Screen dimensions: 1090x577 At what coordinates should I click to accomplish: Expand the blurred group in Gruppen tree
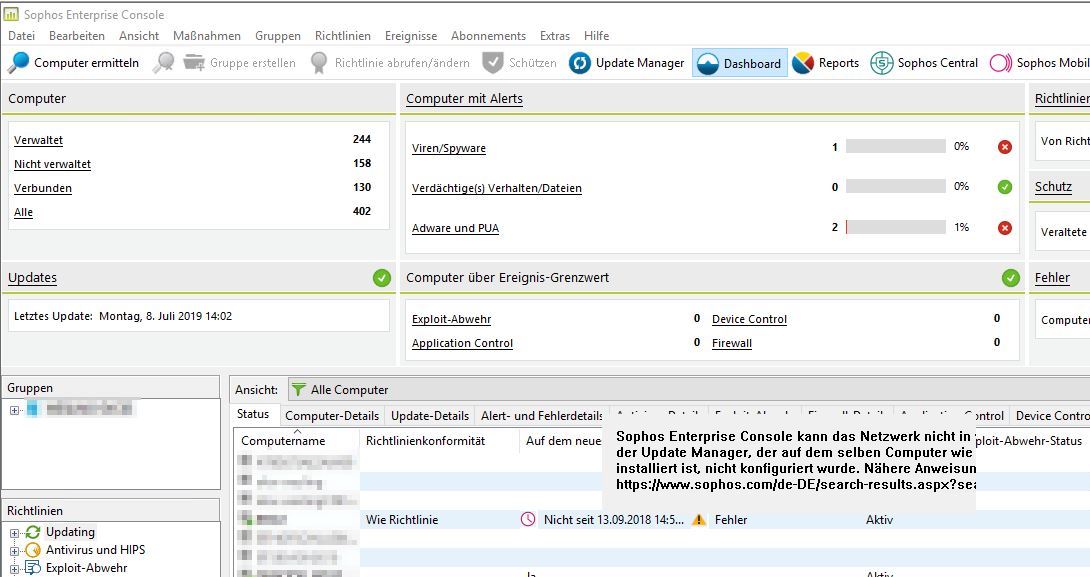tap(15, 410)
